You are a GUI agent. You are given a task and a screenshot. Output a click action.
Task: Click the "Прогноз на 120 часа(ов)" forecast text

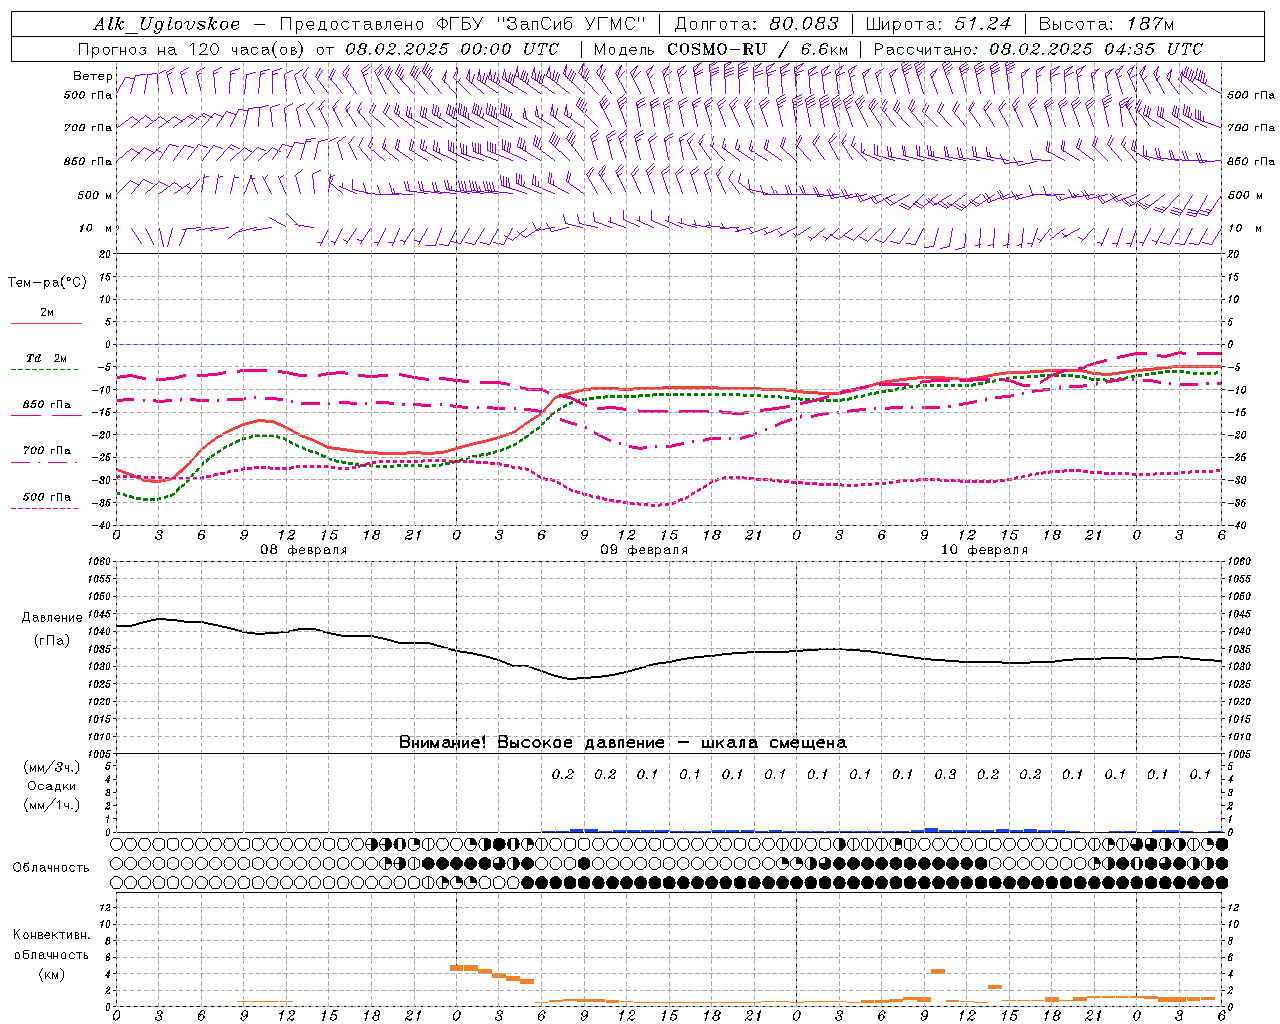(x=193, y=49)
